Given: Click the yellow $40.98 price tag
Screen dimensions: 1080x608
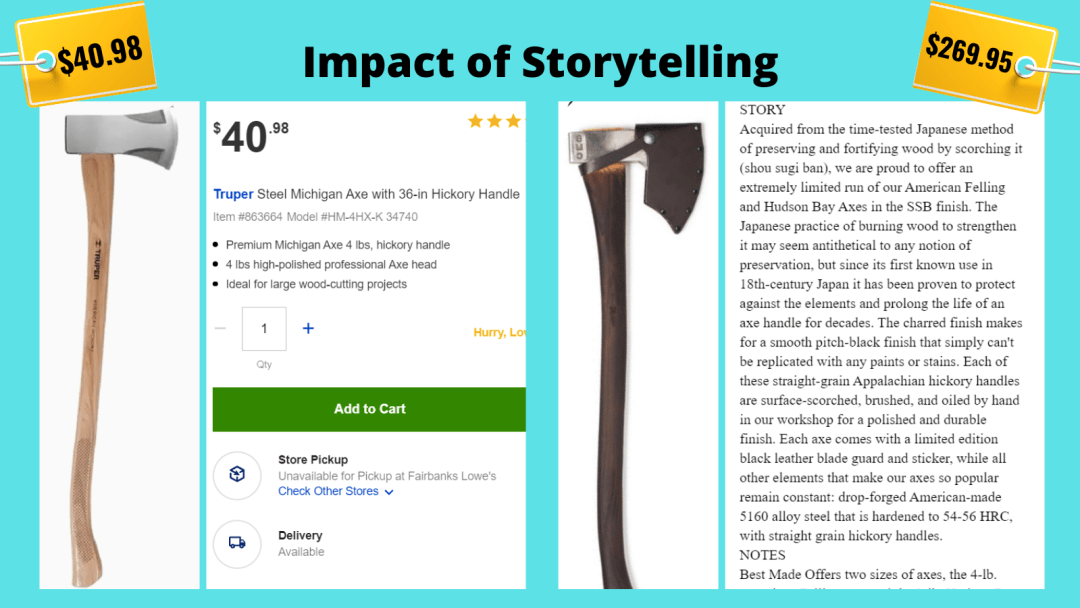Looking at the screenshot, I should point(87,54).
